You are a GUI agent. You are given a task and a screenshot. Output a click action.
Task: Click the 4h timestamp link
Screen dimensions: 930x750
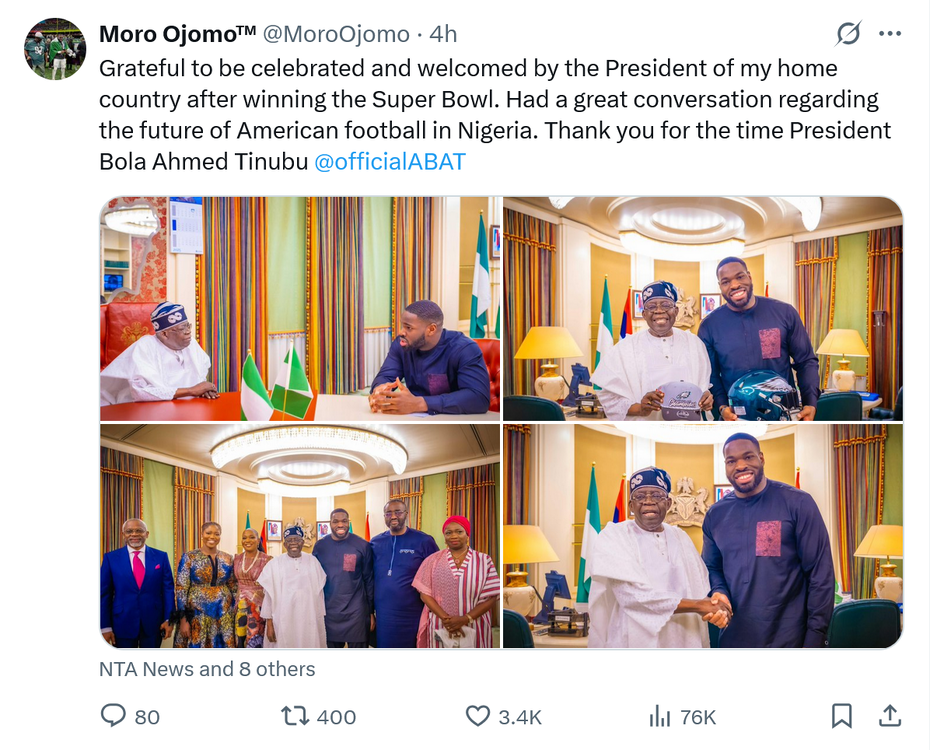pyautogui.click(x=443, y=34)
